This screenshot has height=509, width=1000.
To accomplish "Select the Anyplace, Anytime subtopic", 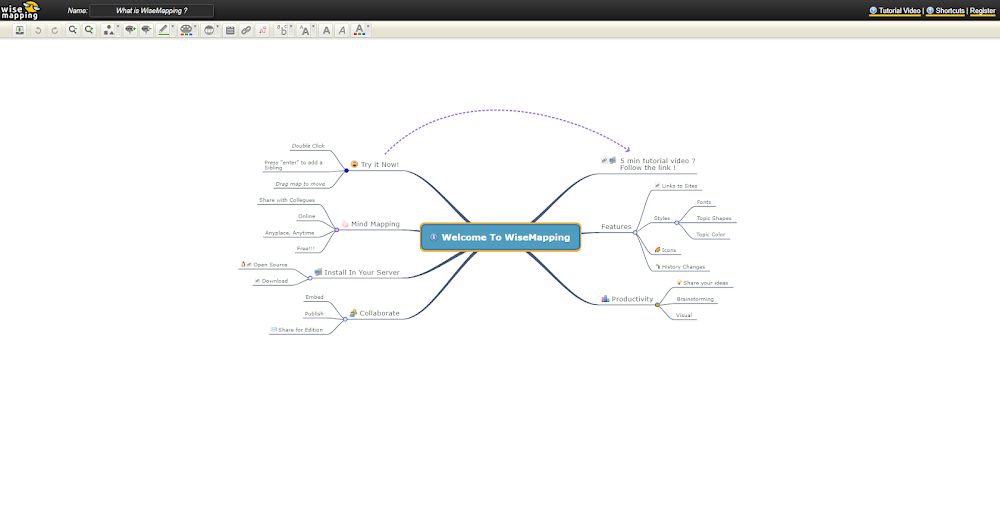I will [x=290, y=233].
